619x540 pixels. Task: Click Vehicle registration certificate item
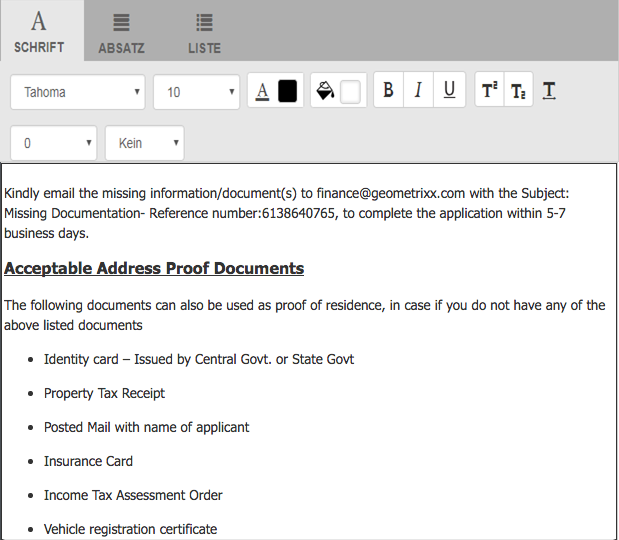coord(130,529)
